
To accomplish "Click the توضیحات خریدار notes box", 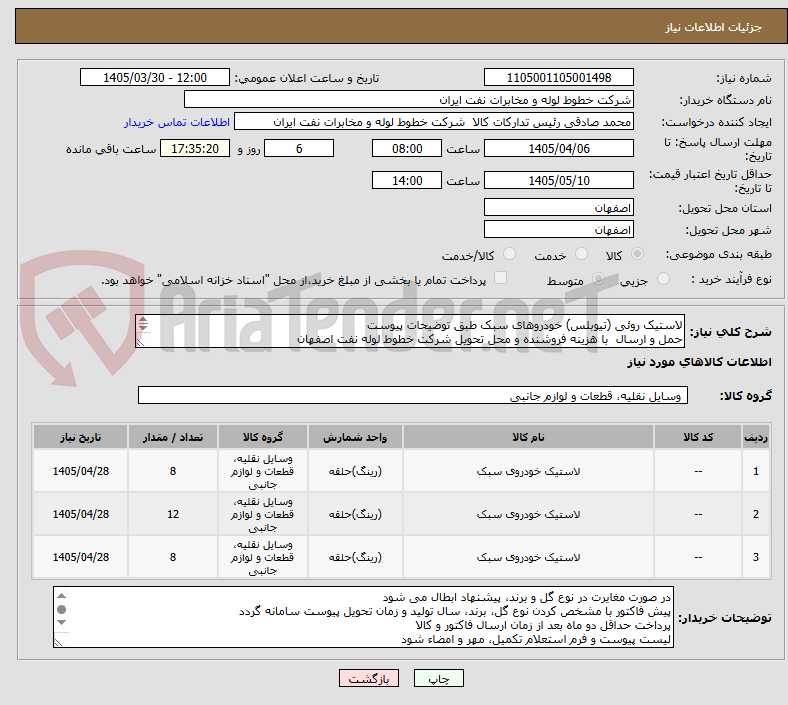I will 363,617.
